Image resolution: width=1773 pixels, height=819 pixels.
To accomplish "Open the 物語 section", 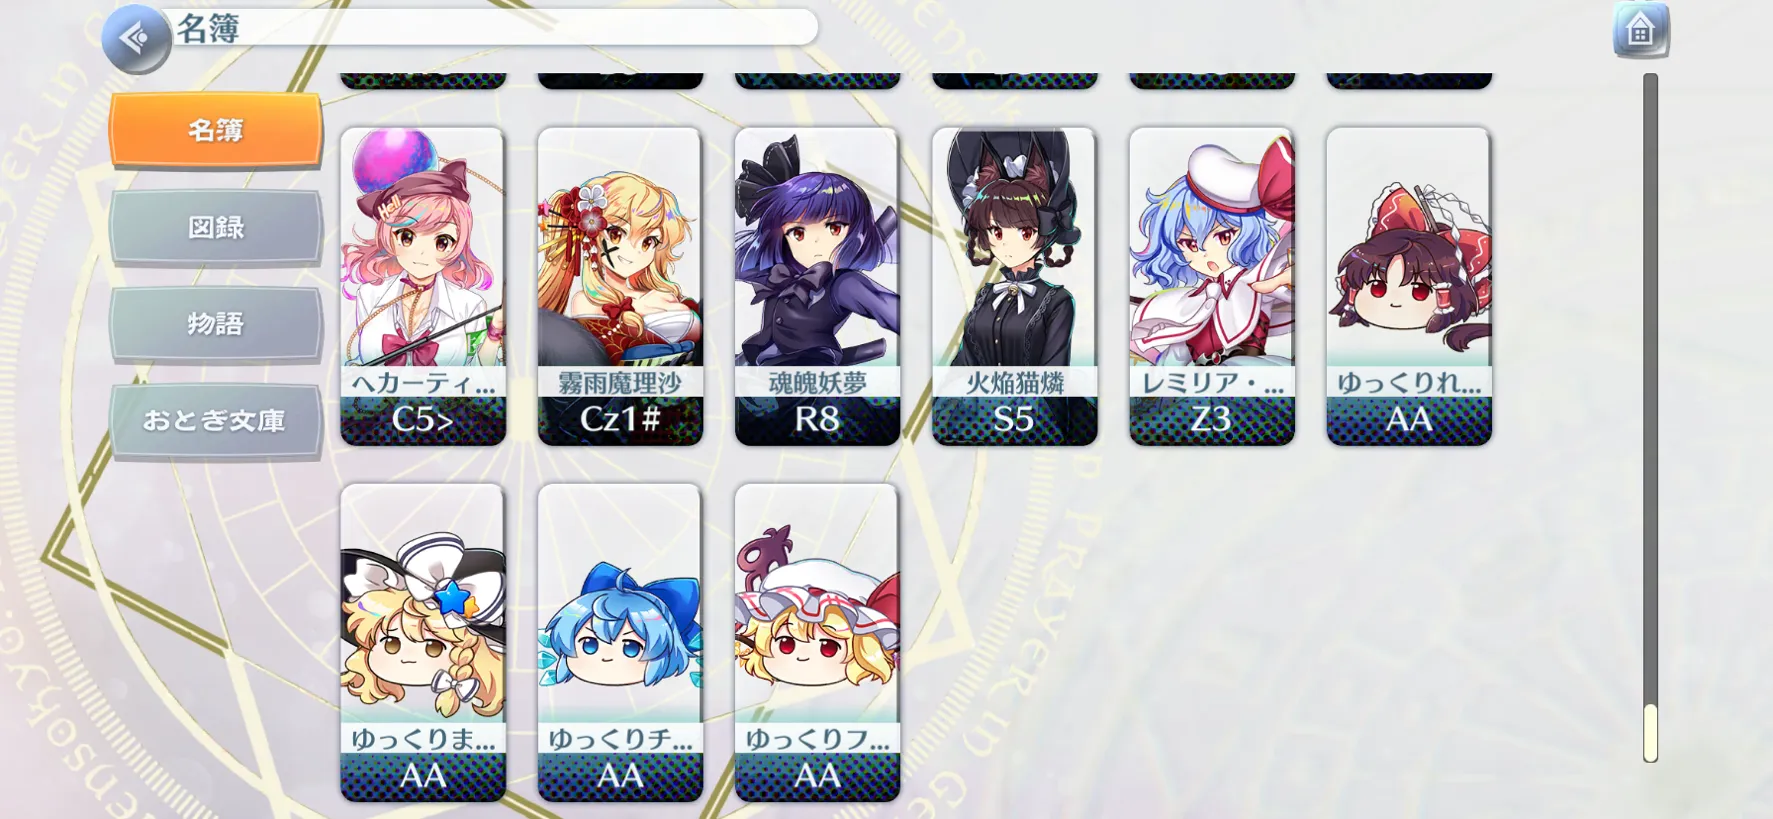I will point(216,324).
